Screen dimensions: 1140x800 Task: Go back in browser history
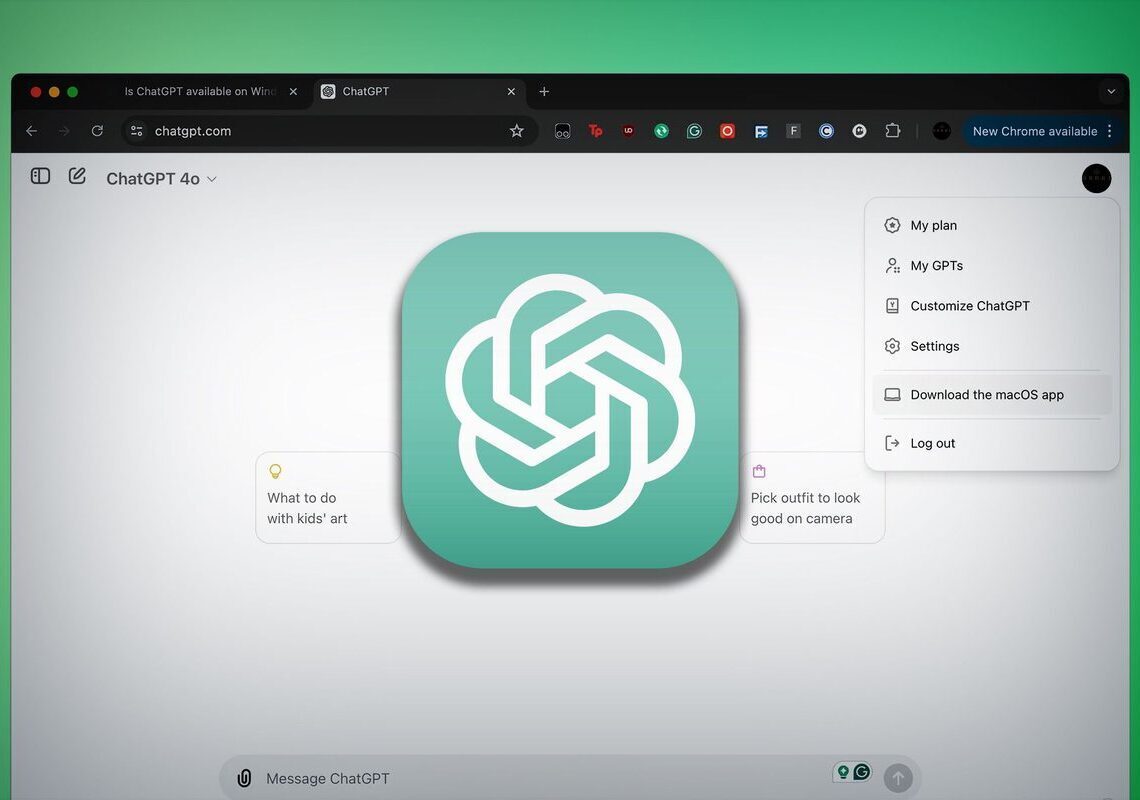[x=31, y=131]
